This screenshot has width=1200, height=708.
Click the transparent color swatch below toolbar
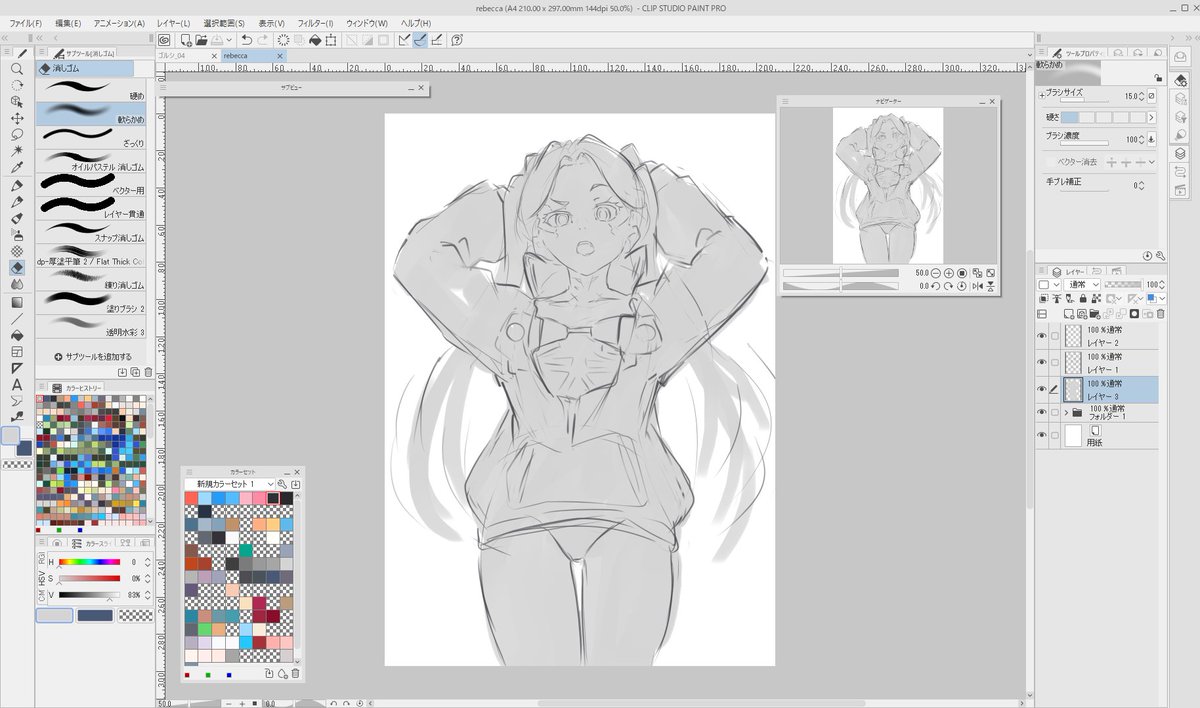pyautogui.click(x=16, y=464)
